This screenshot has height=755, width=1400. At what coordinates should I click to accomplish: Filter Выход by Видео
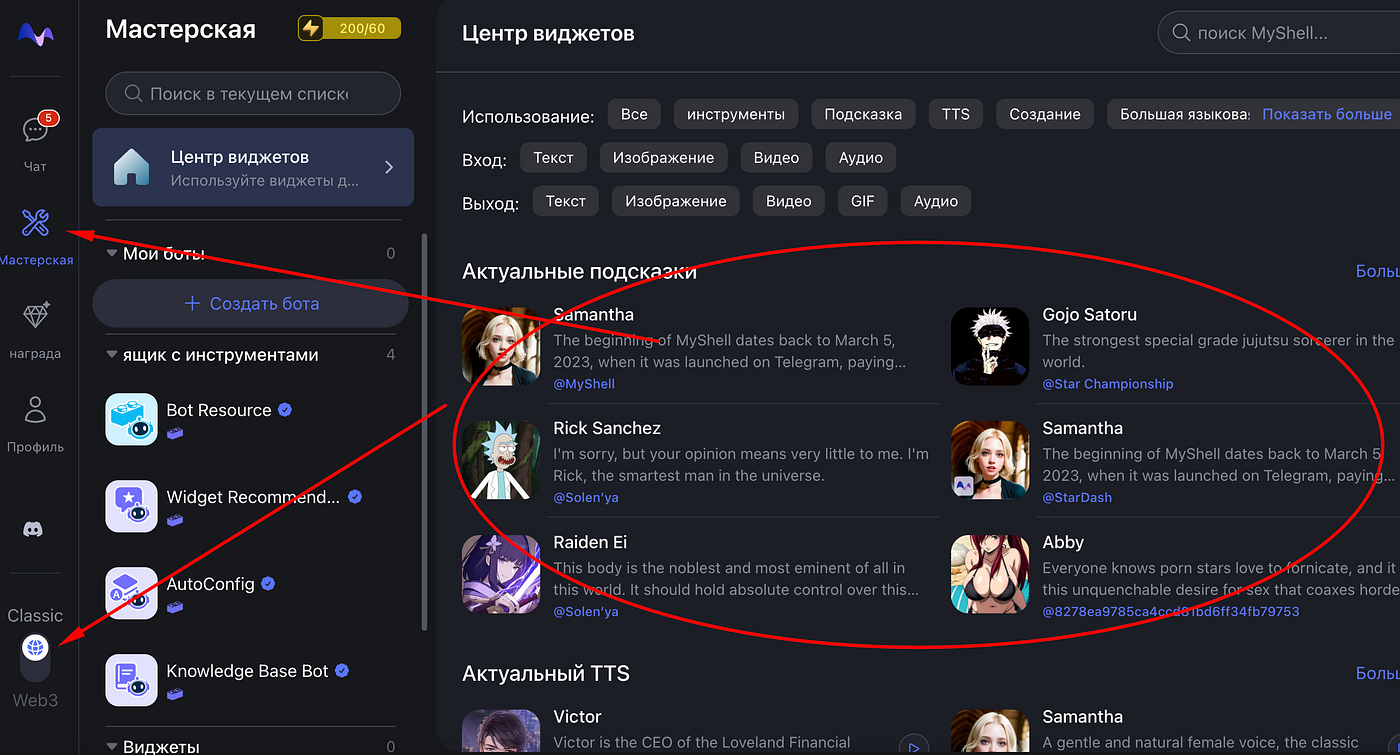[789, 201]
